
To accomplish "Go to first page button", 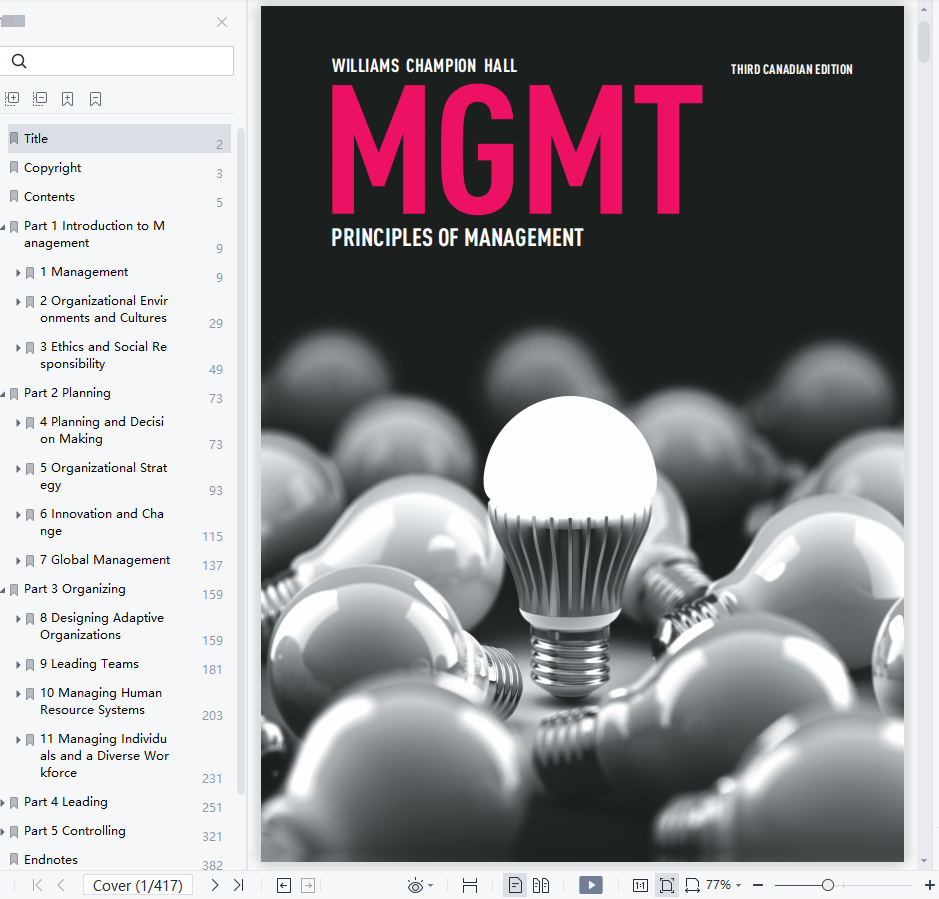I will [37, 885].
